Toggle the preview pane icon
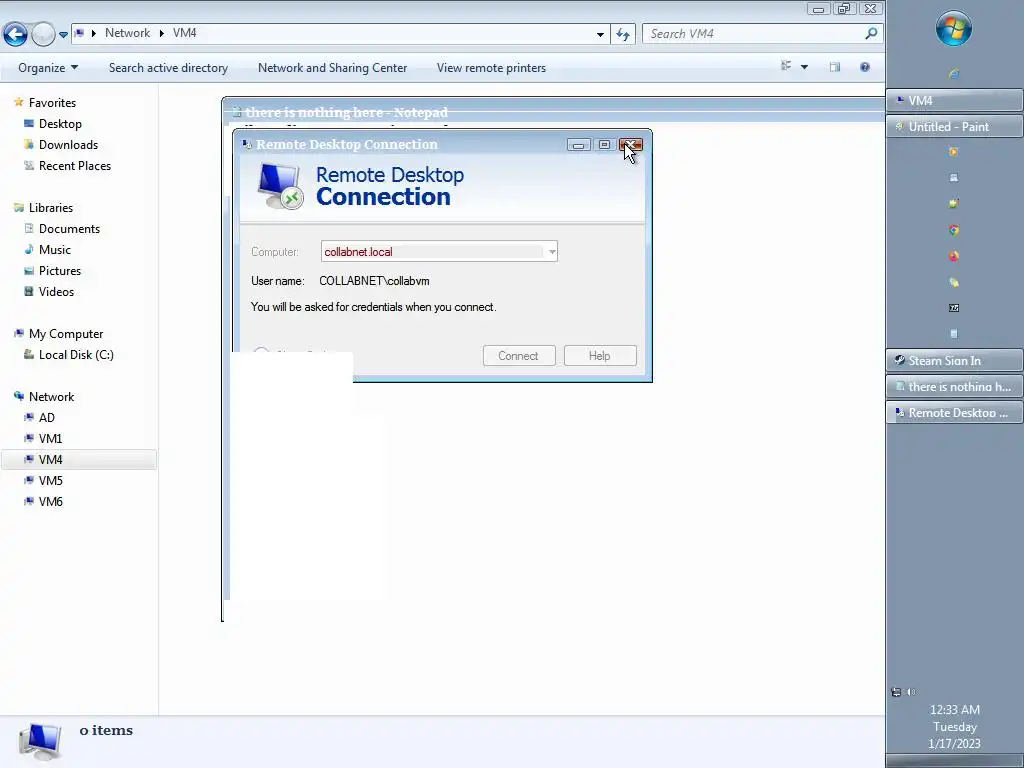This screenshot has width=1024, height=768. 835,67
